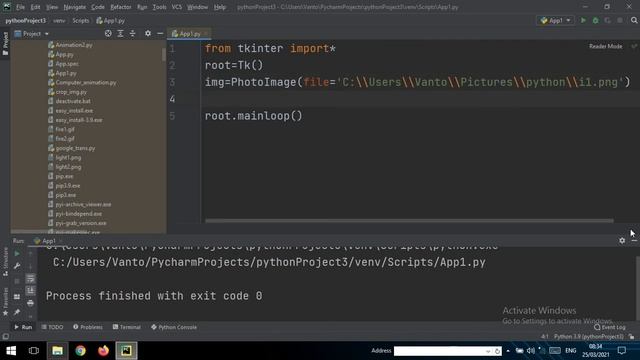Open File Explorer from taskbar

tap(57, 351)
